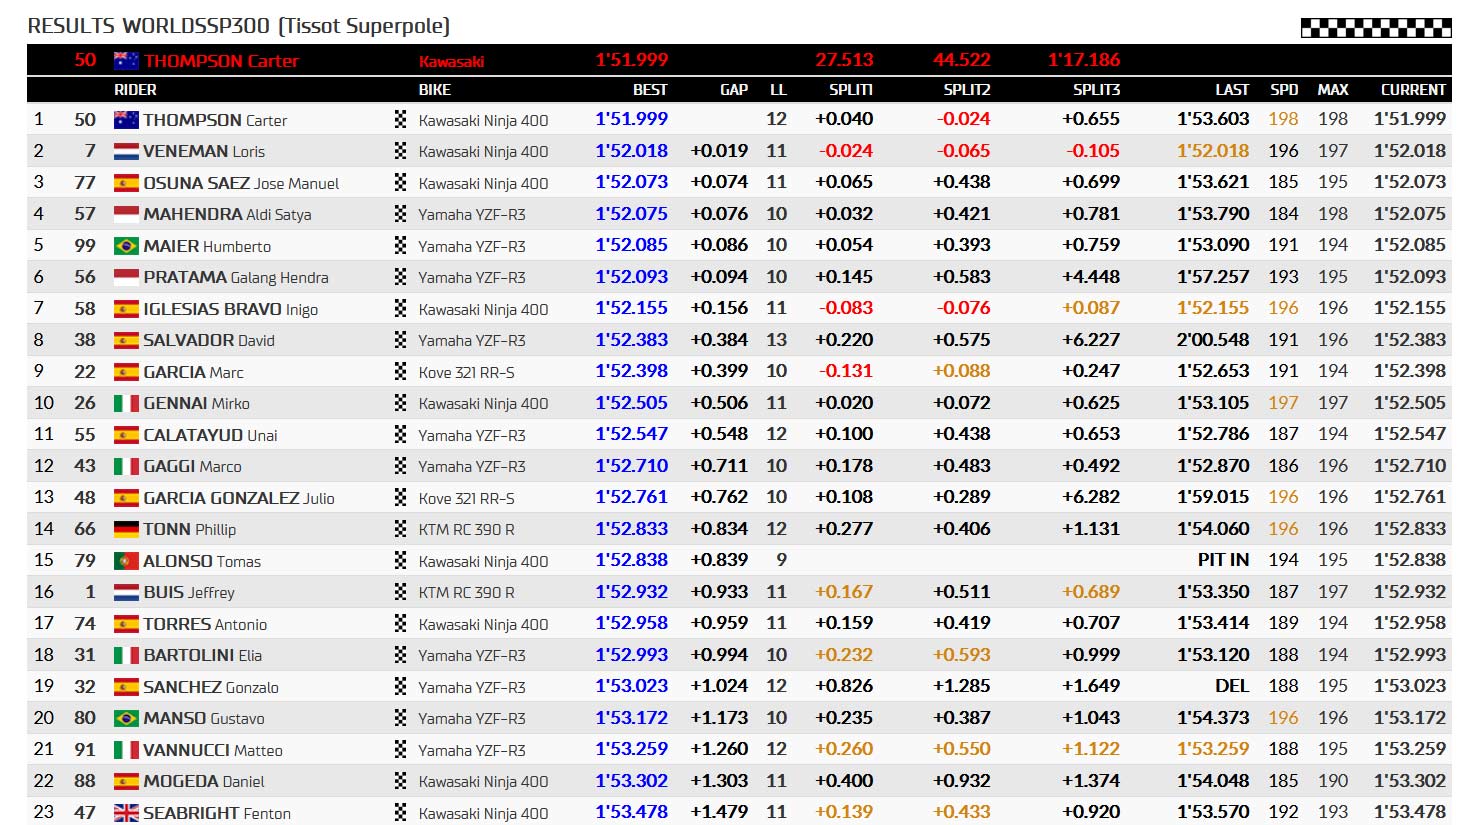Click the Spanish flag beside SANCHEZ Gonzalo

126,687
